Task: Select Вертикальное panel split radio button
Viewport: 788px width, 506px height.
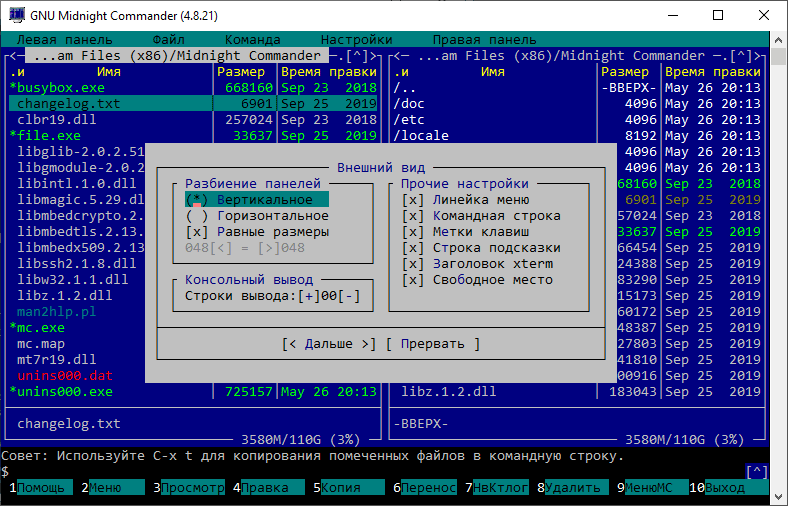Action: click(257, 199)
